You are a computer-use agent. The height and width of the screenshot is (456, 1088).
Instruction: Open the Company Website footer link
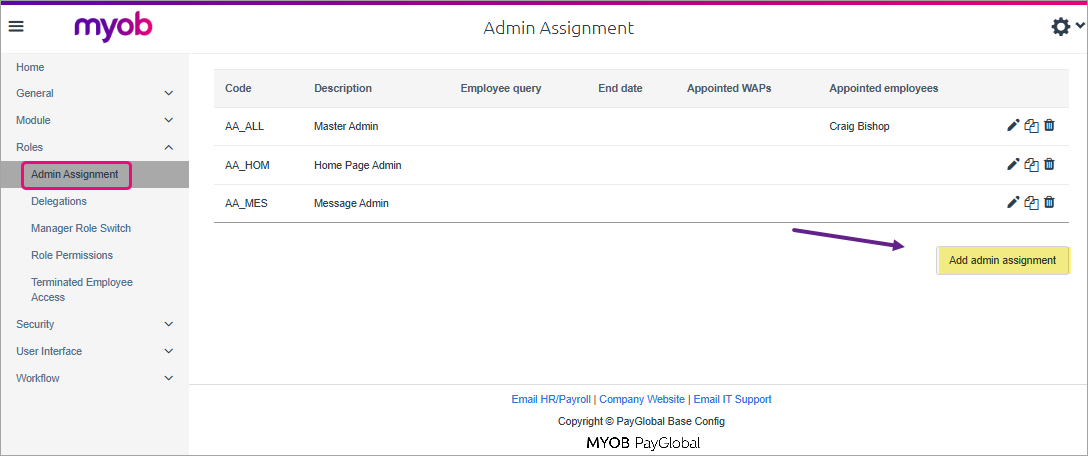click(642, 399)
